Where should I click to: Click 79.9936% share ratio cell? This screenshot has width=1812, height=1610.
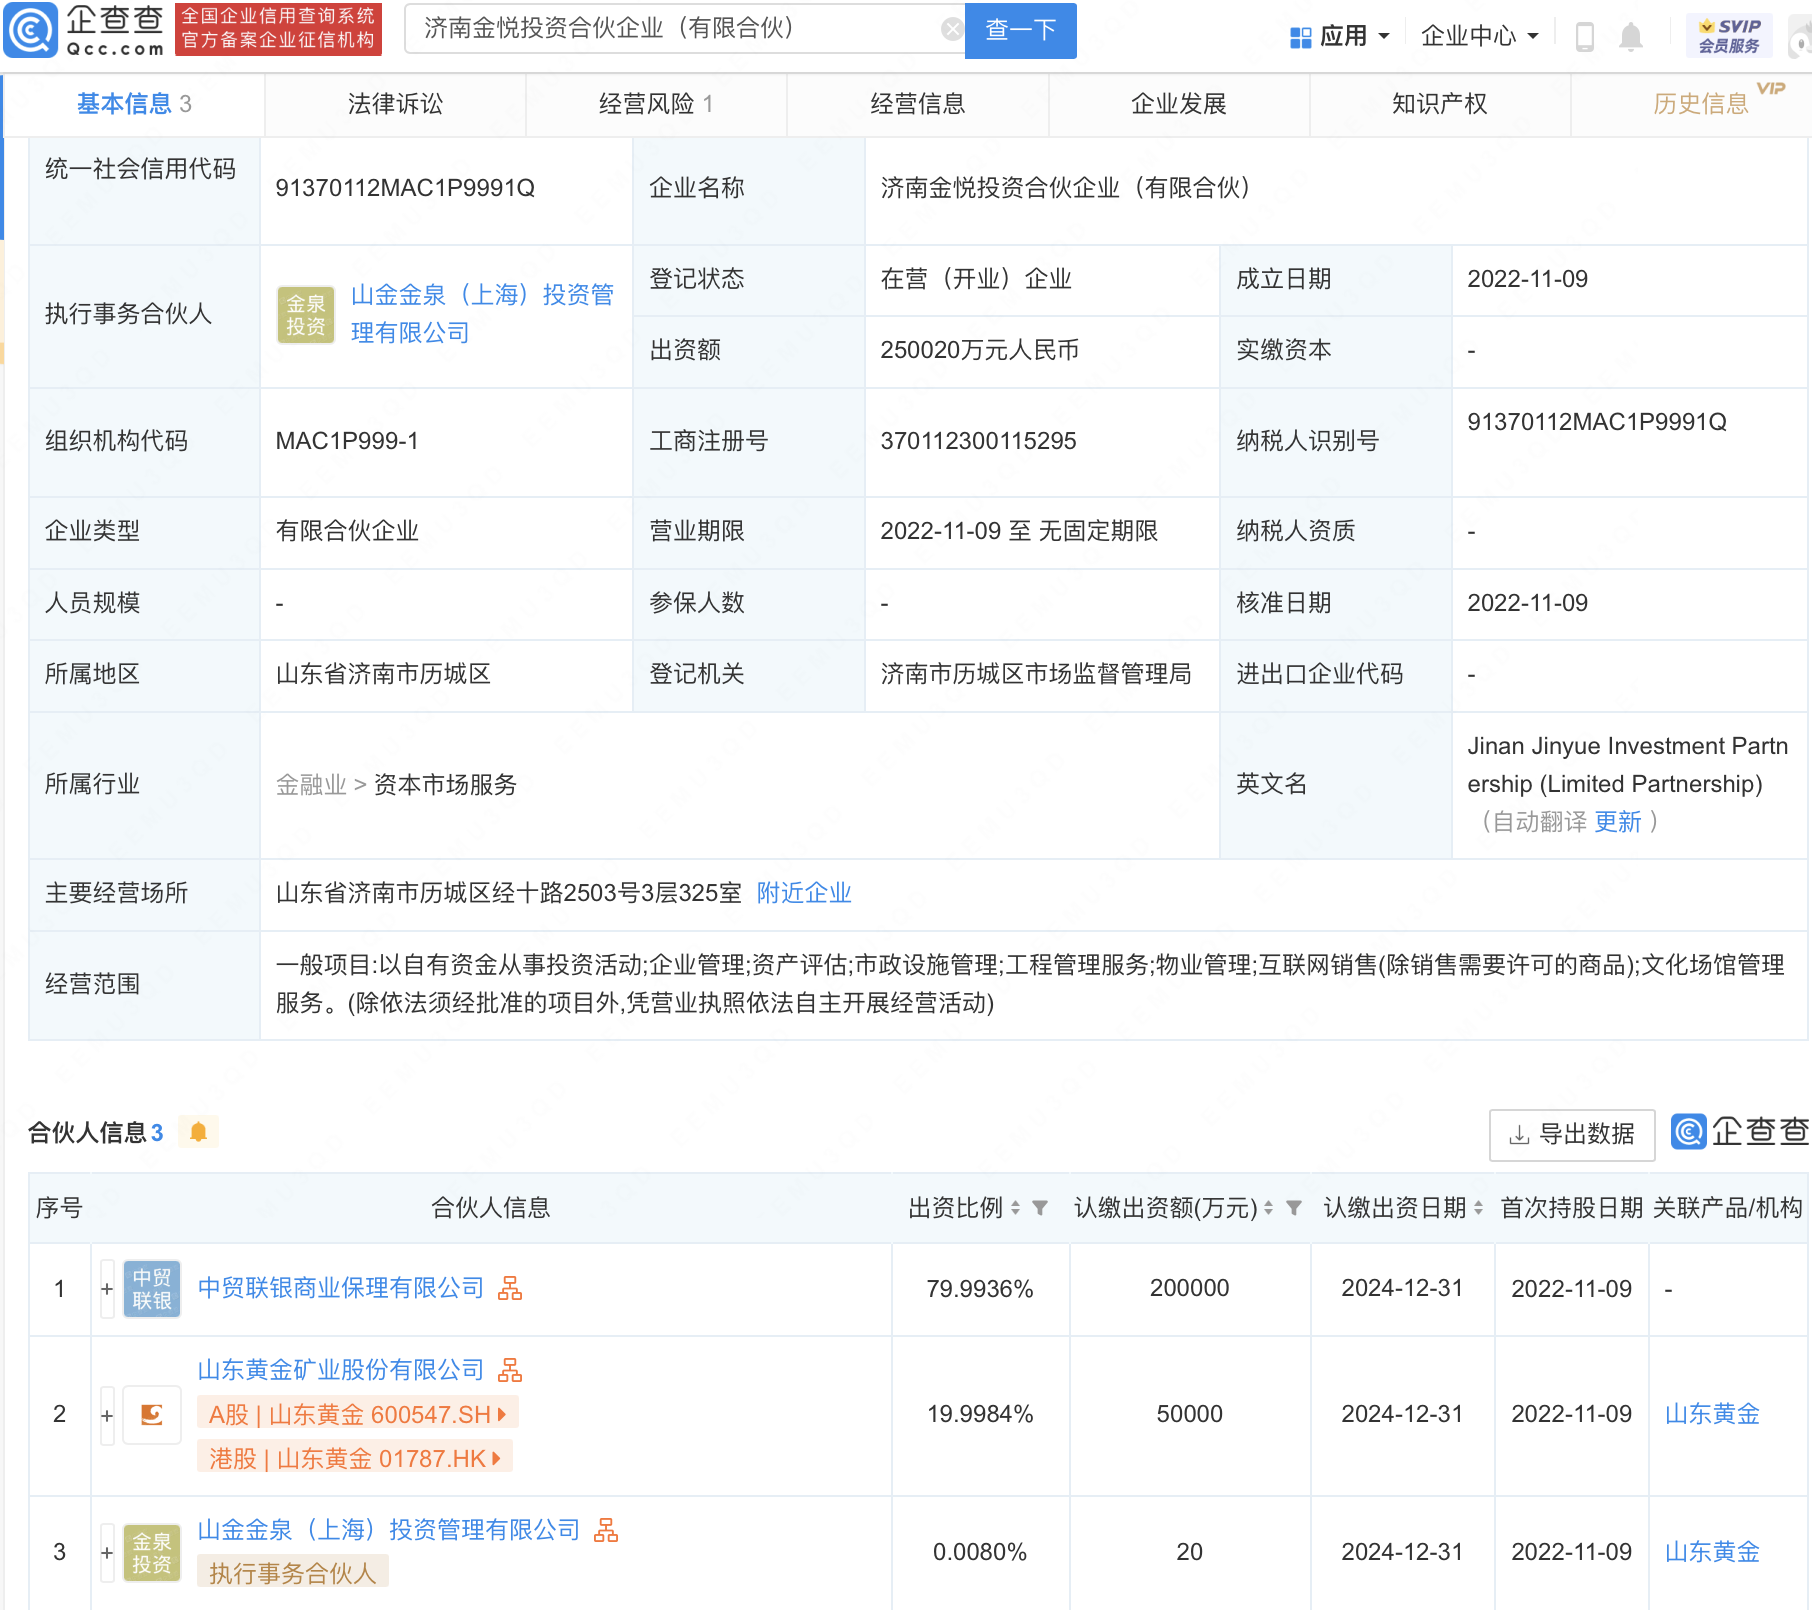point(979,1289)
